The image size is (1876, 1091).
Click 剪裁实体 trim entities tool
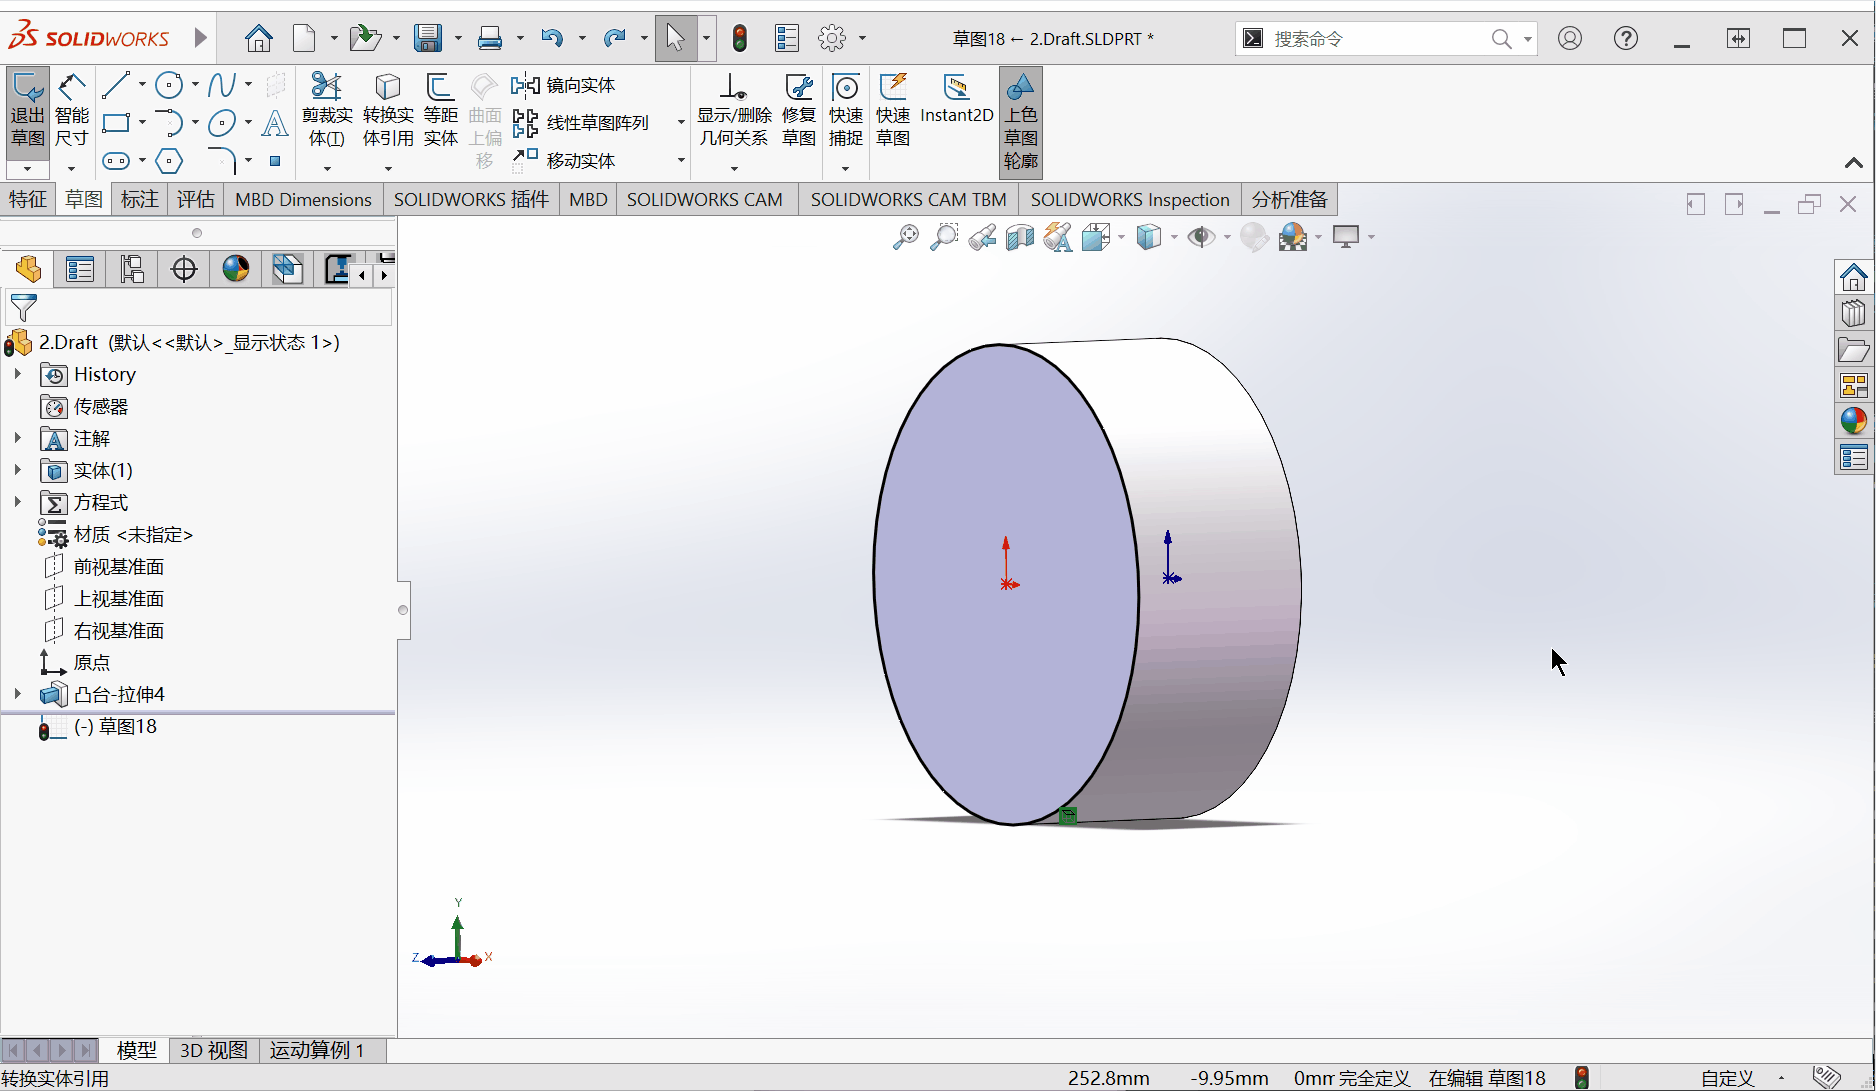(x=327, y=110)
